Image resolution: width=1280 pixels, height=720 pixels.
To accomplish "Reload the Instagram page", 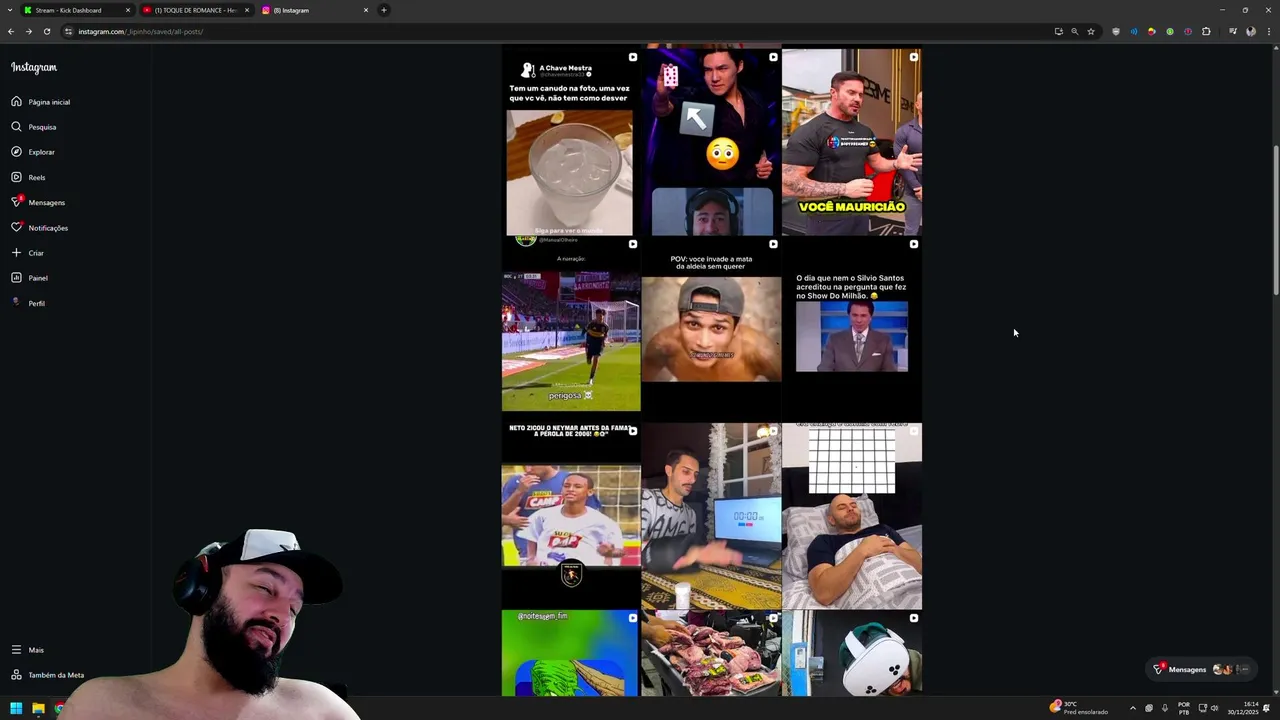I will click(47, 31).
